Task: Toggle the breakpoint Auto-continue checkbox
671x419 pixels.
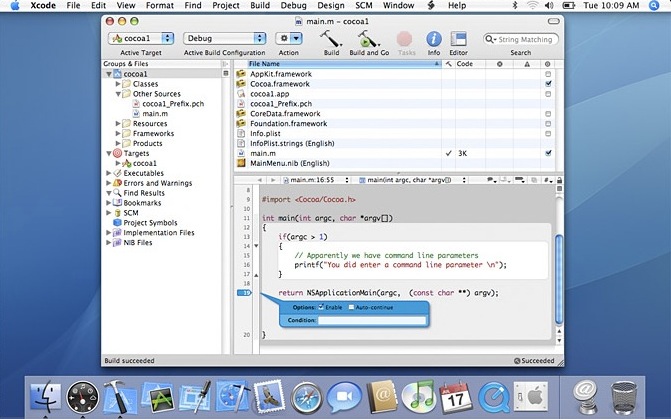Action: pos(351,307)
